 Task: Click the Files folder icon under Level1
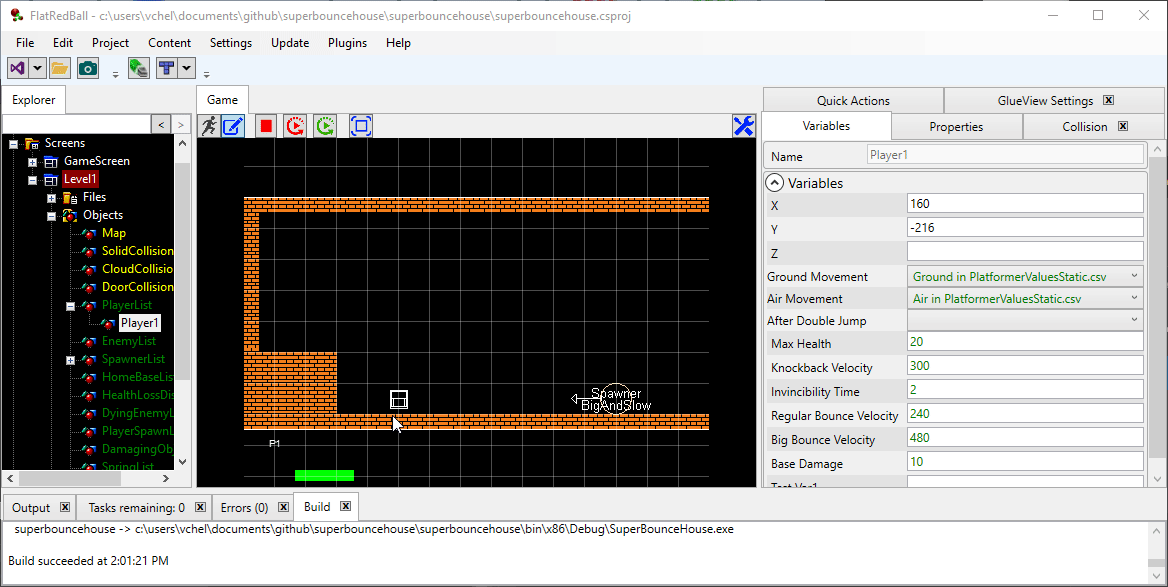pos(70,197)
